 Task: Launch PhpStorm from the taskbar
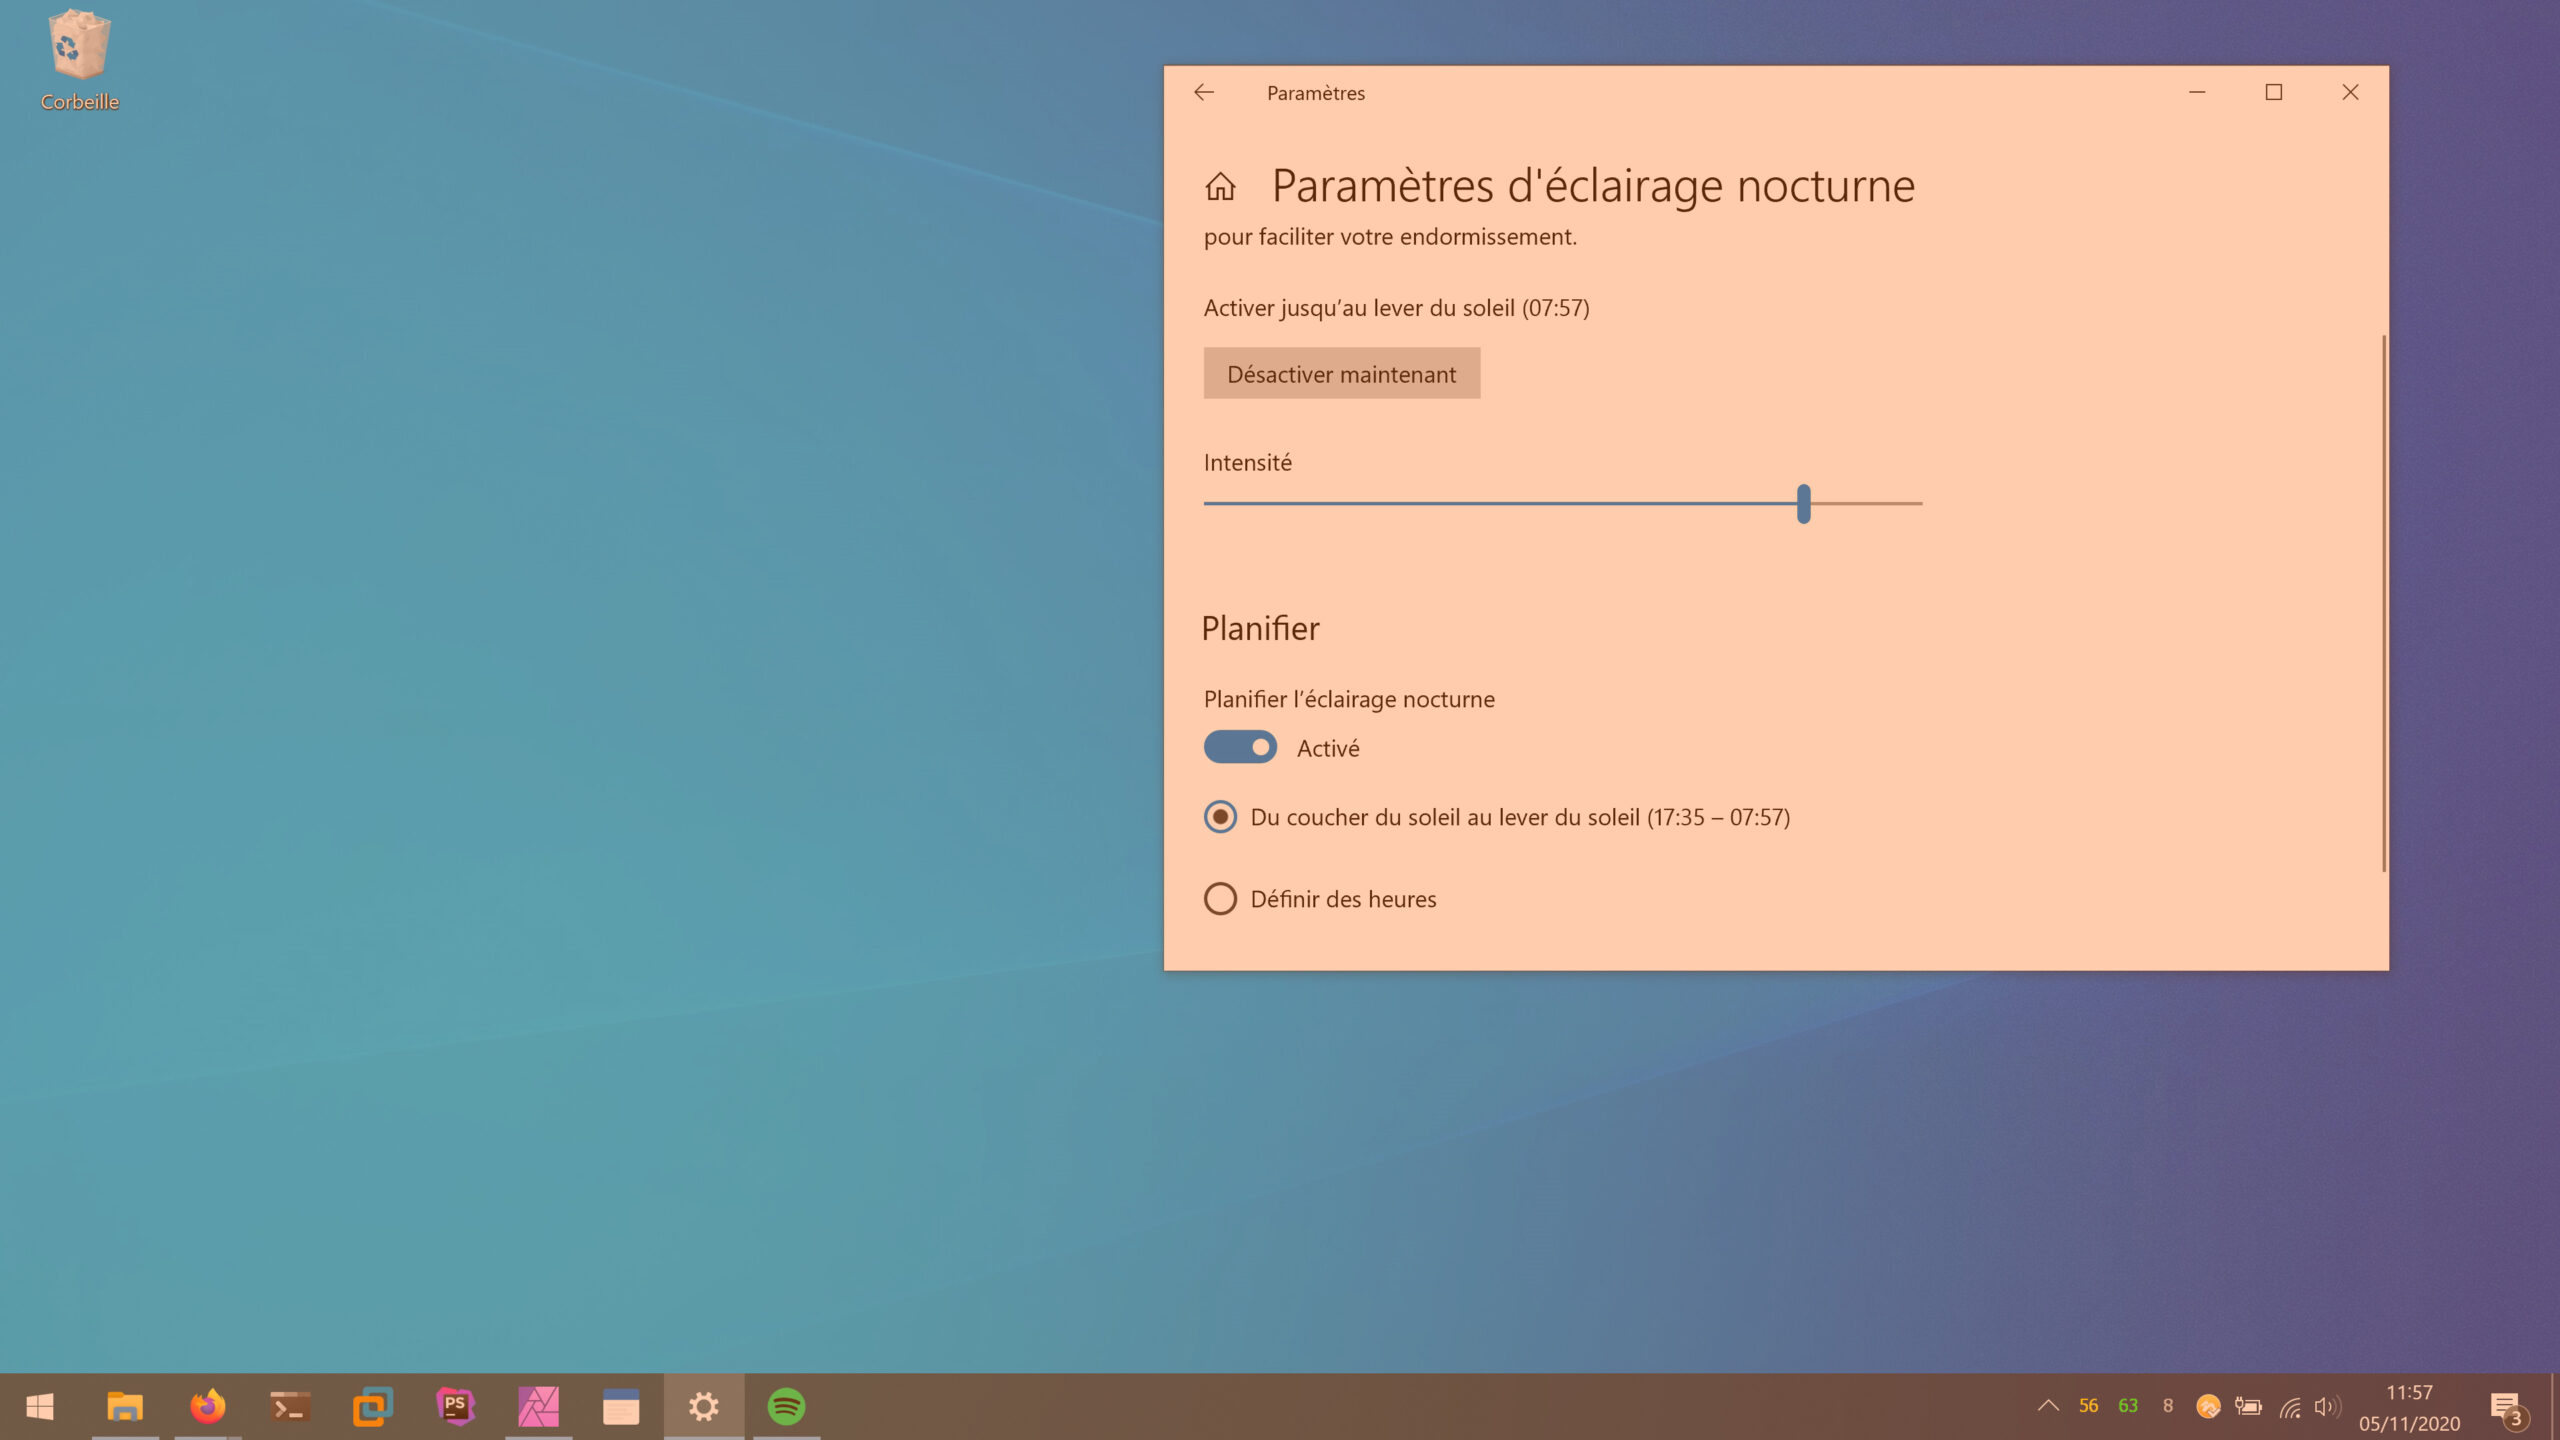click(x=455, y=1407)
